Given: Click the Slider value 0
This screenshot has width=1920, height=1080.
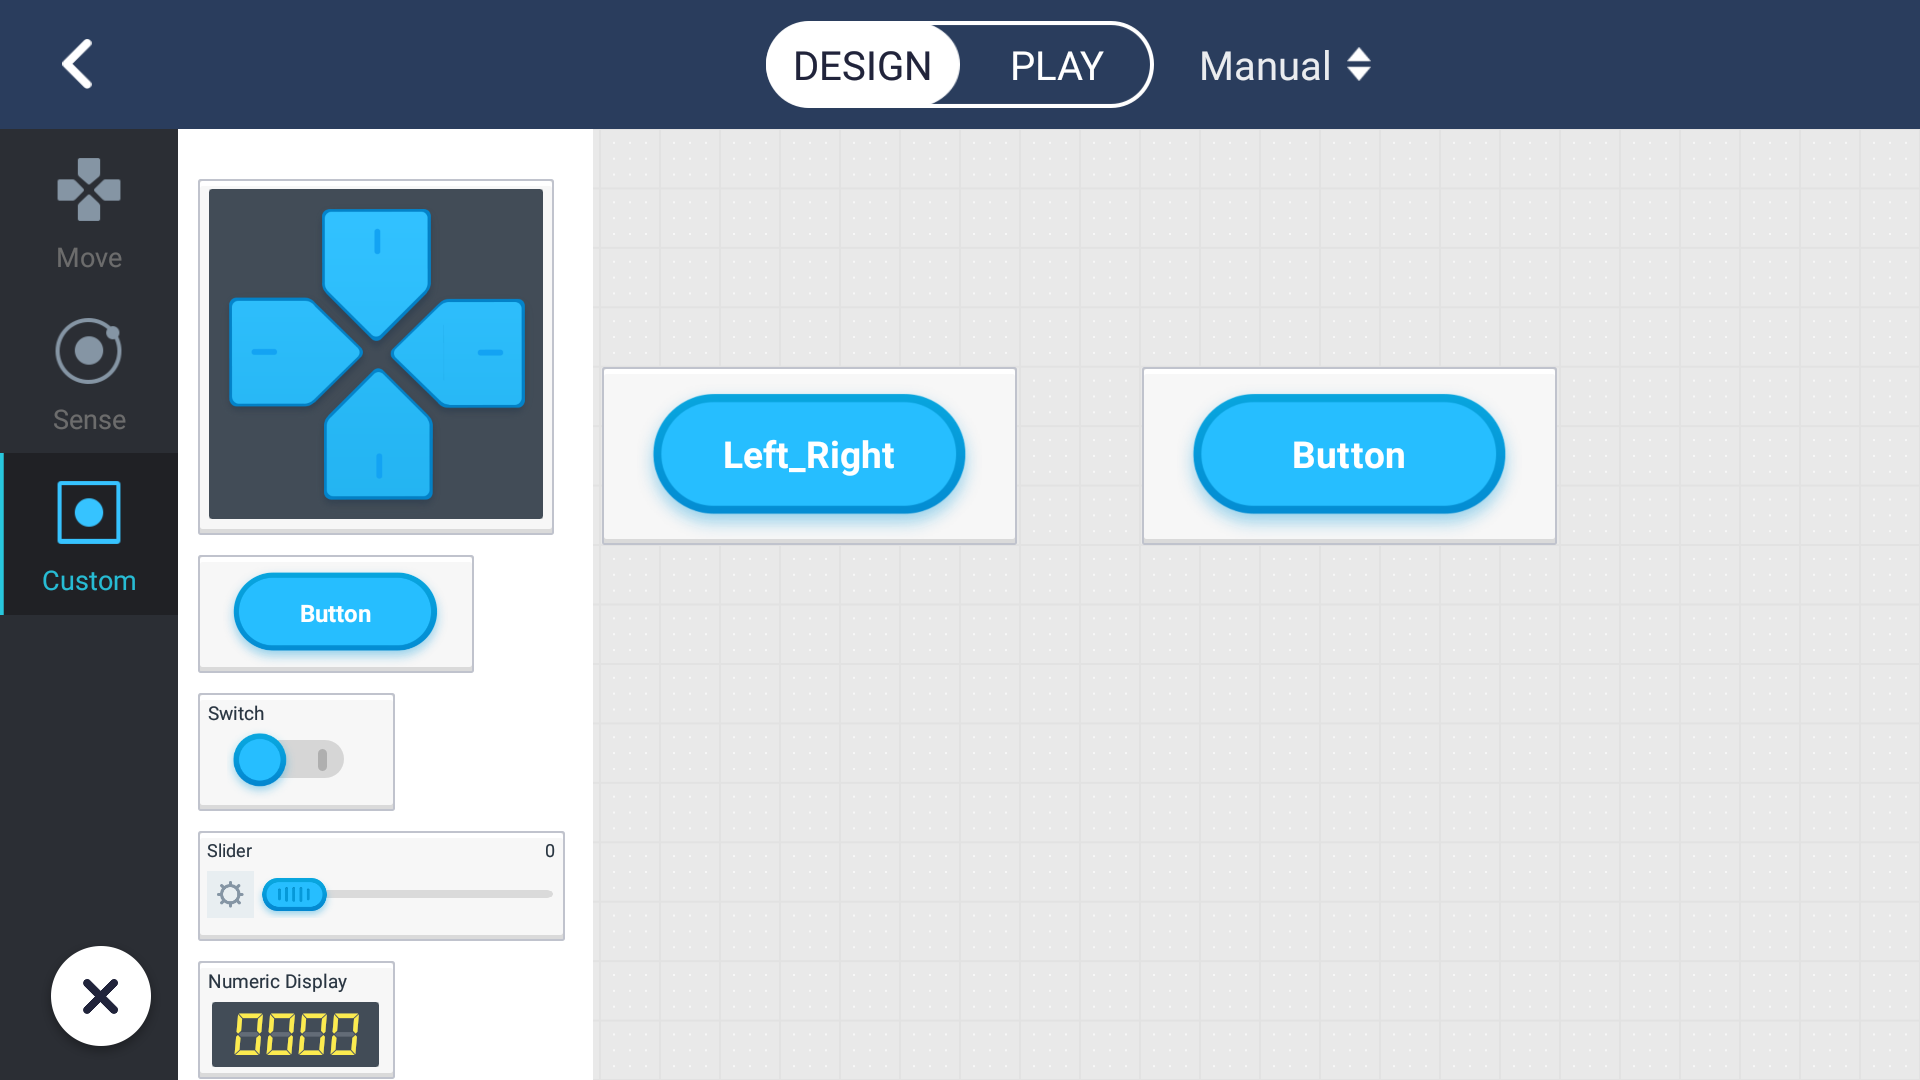Looking at the screenshot, I should 549,851.
